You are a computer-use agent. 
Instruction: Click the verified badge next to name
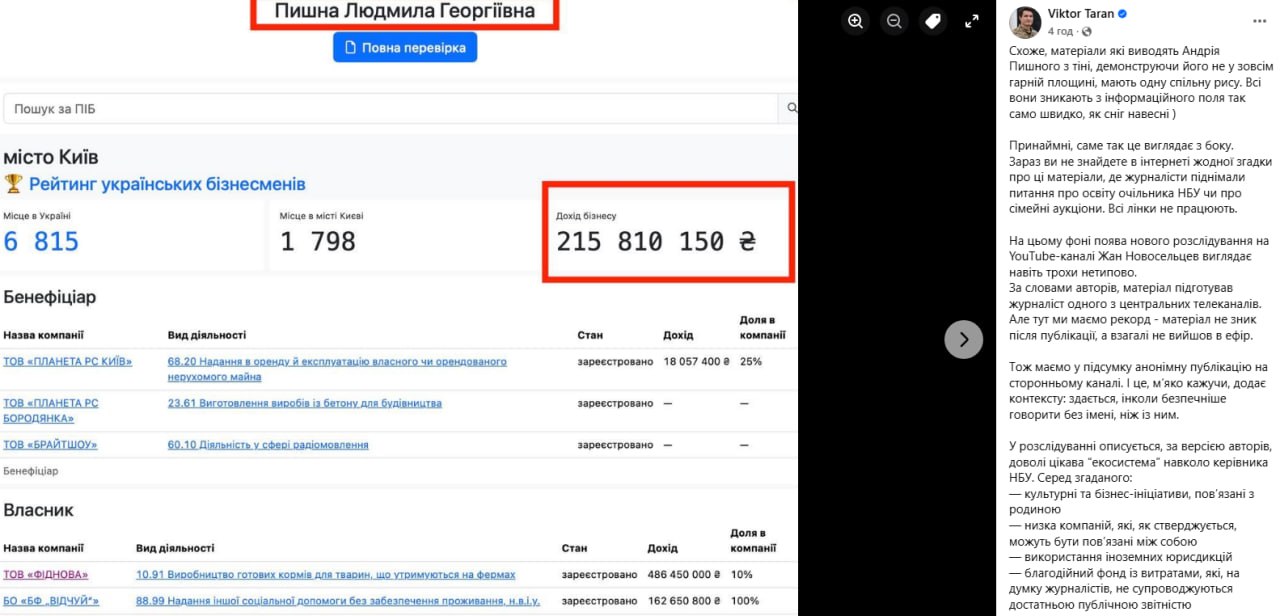tap(1123, 14)
